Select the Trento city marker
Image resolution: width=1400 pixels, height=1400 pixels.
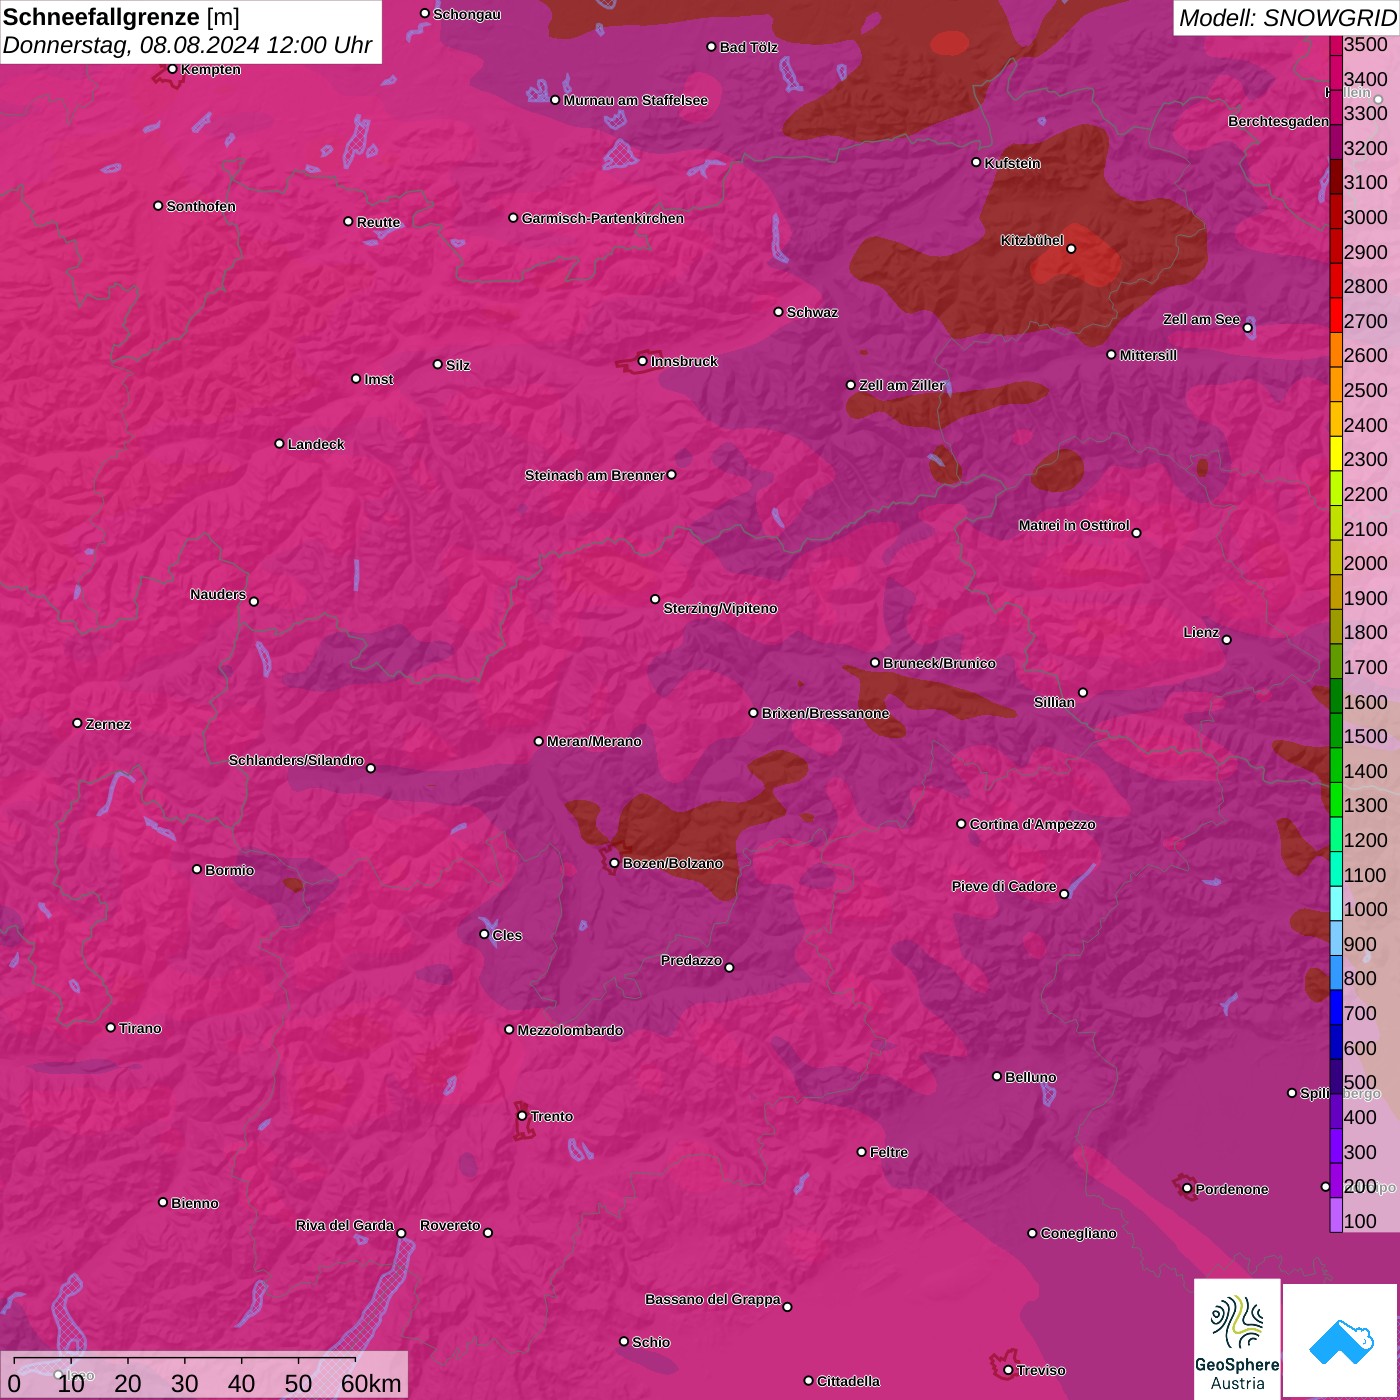[x=522, y=1116]
